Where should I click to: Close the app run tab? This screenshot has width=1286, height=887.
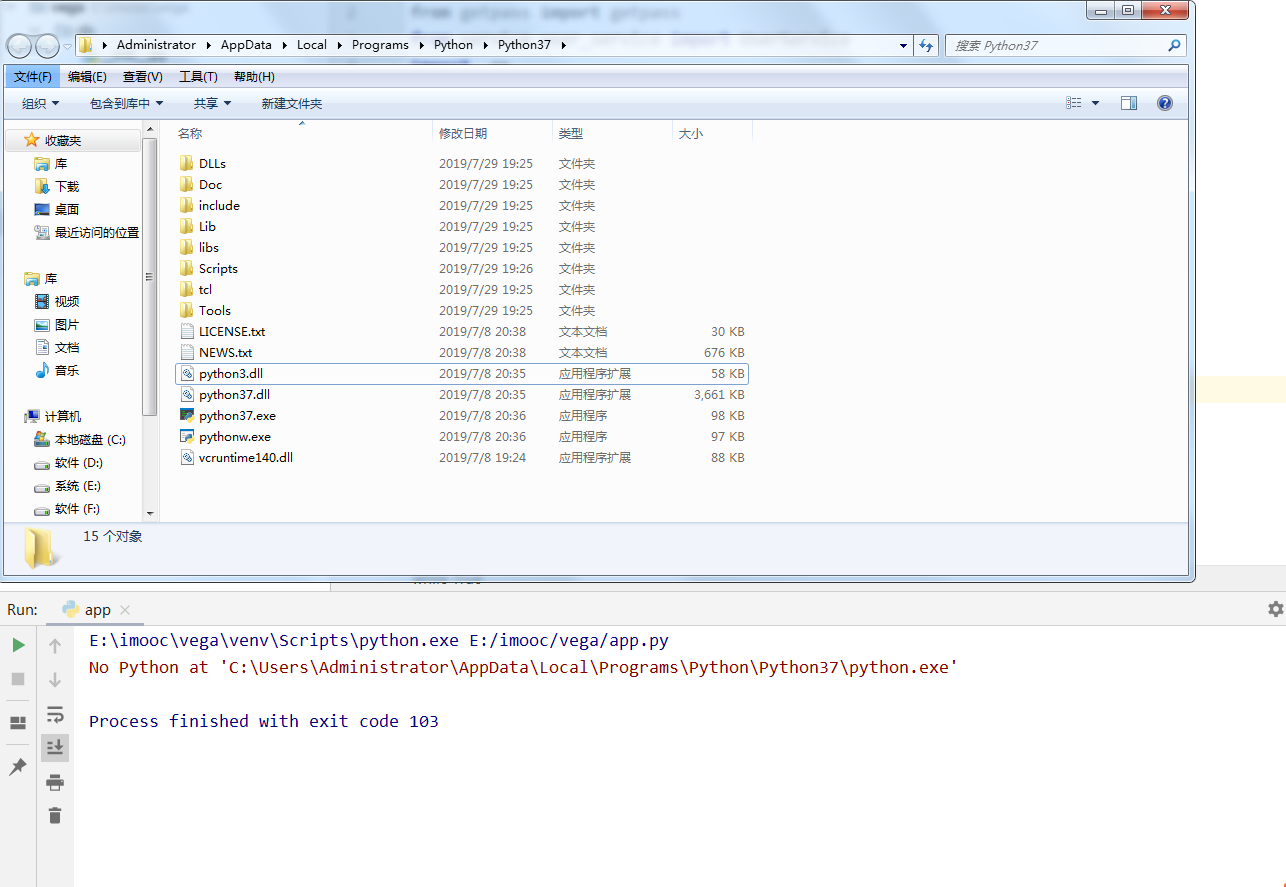[125, 610]
